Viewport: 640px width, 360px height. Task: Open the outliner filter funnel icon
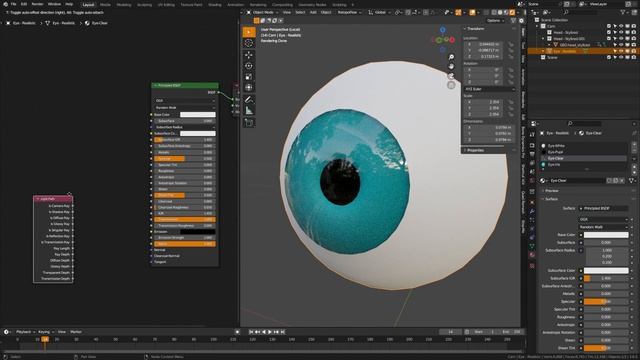(623, 12)
